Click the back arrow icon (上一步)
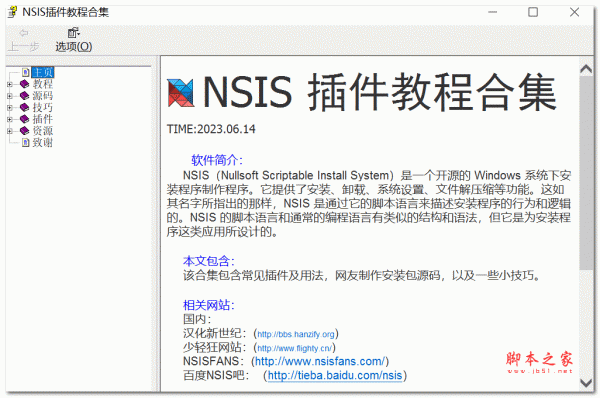Image resolution: width=600 pixels, height=398 pixels. (24, 33)
